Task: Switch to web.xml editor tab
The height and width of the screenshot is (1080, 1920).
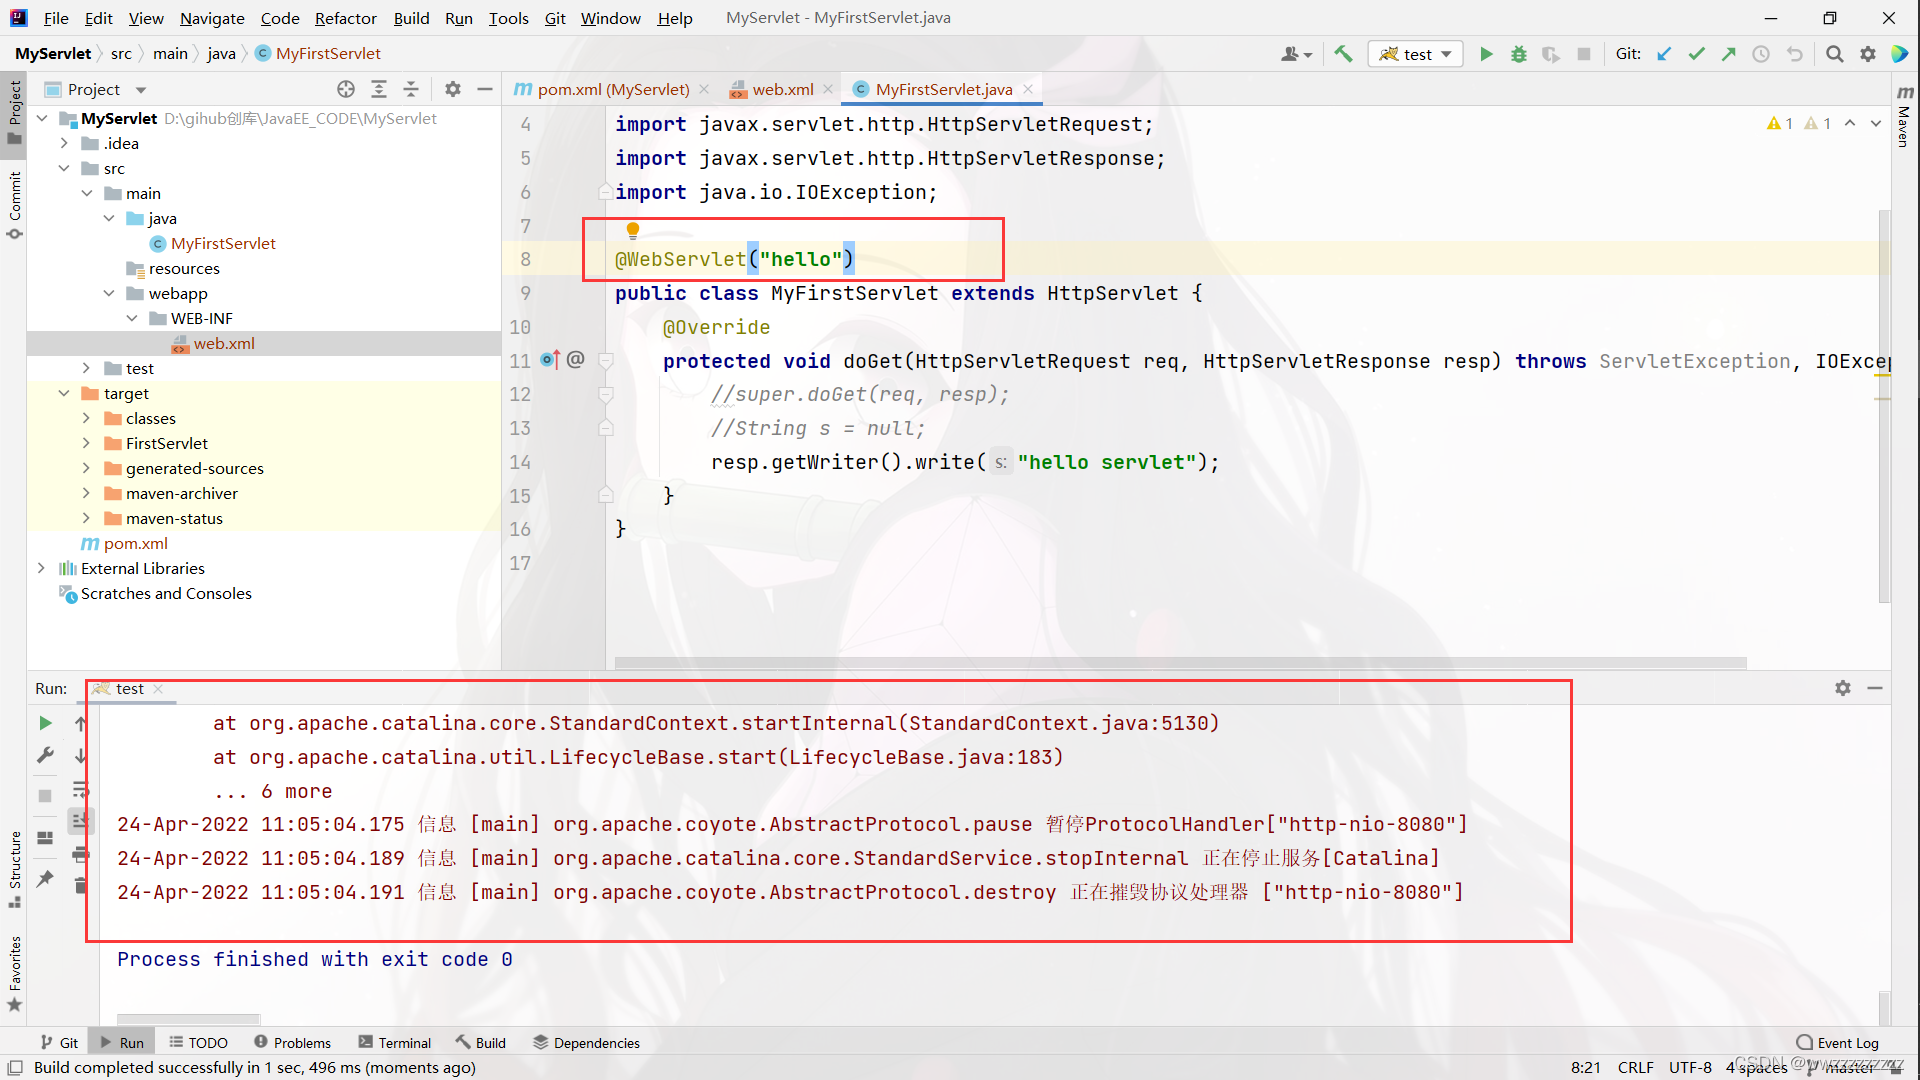Action: tap(782, 89)
